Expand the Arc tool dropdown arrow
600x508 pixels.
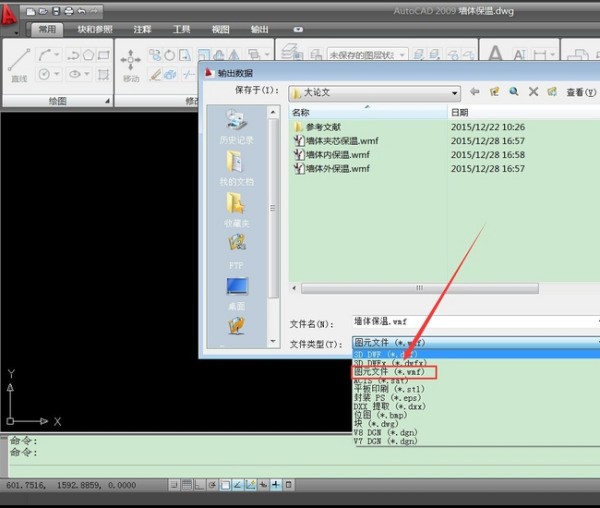pos(57,55)
